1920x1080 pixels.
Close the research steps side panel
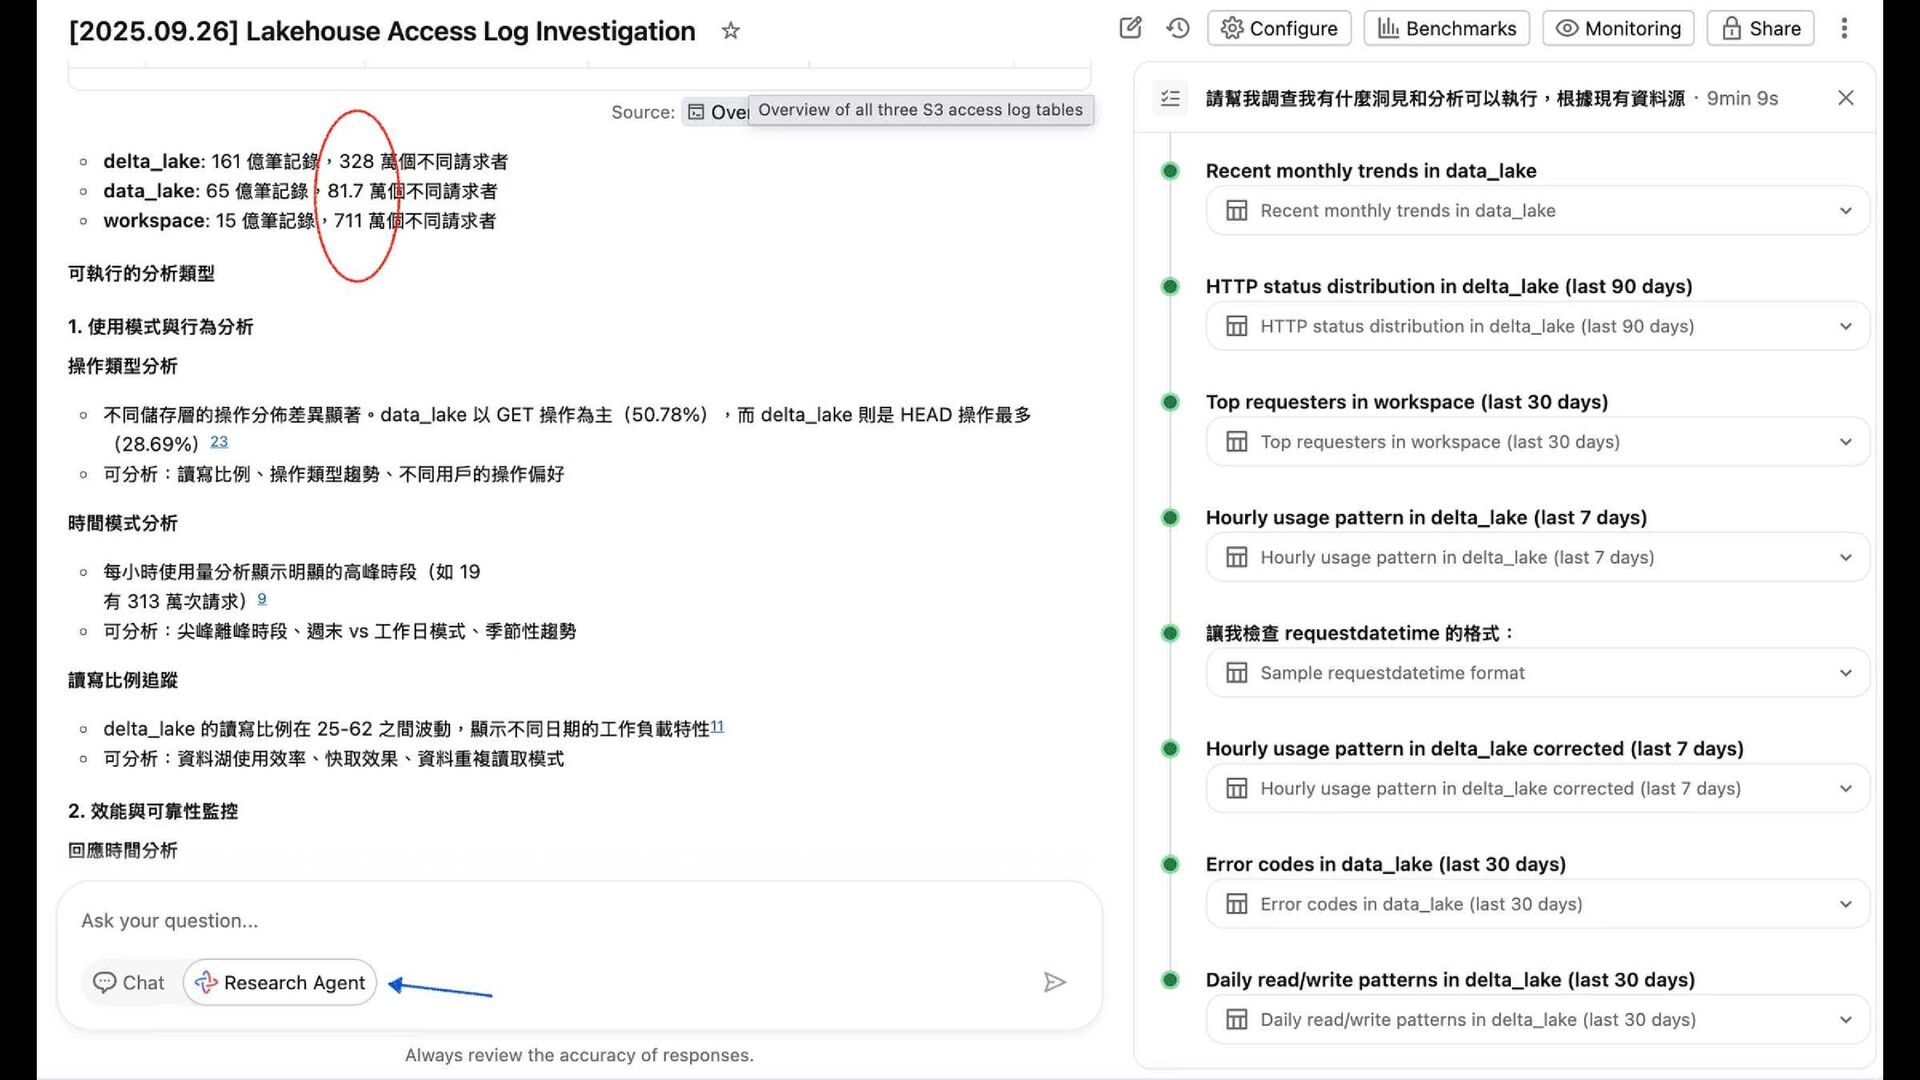tap(1845, 98)
